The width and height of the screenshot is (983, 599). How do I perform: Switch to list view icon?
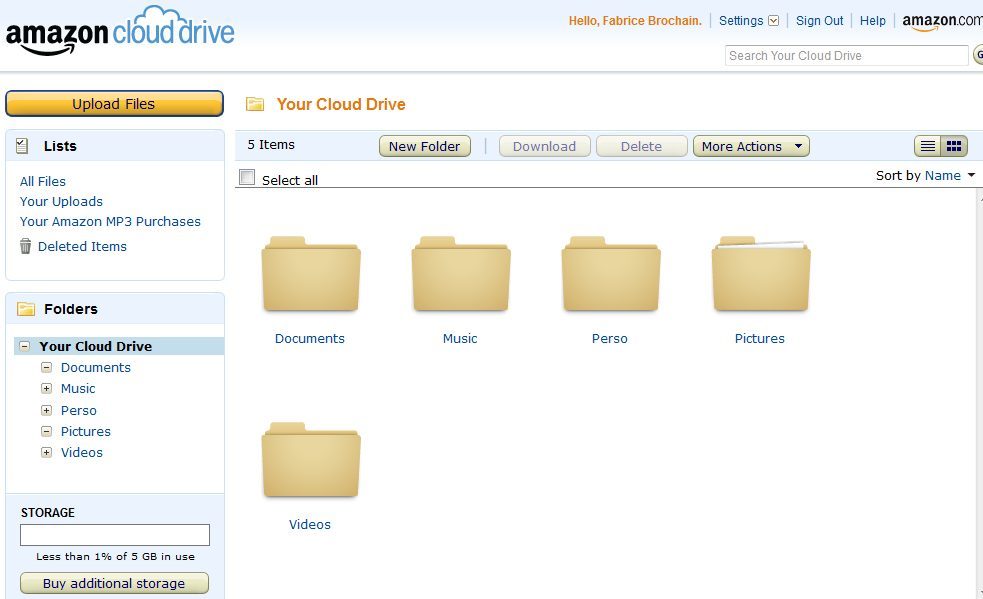928,147
